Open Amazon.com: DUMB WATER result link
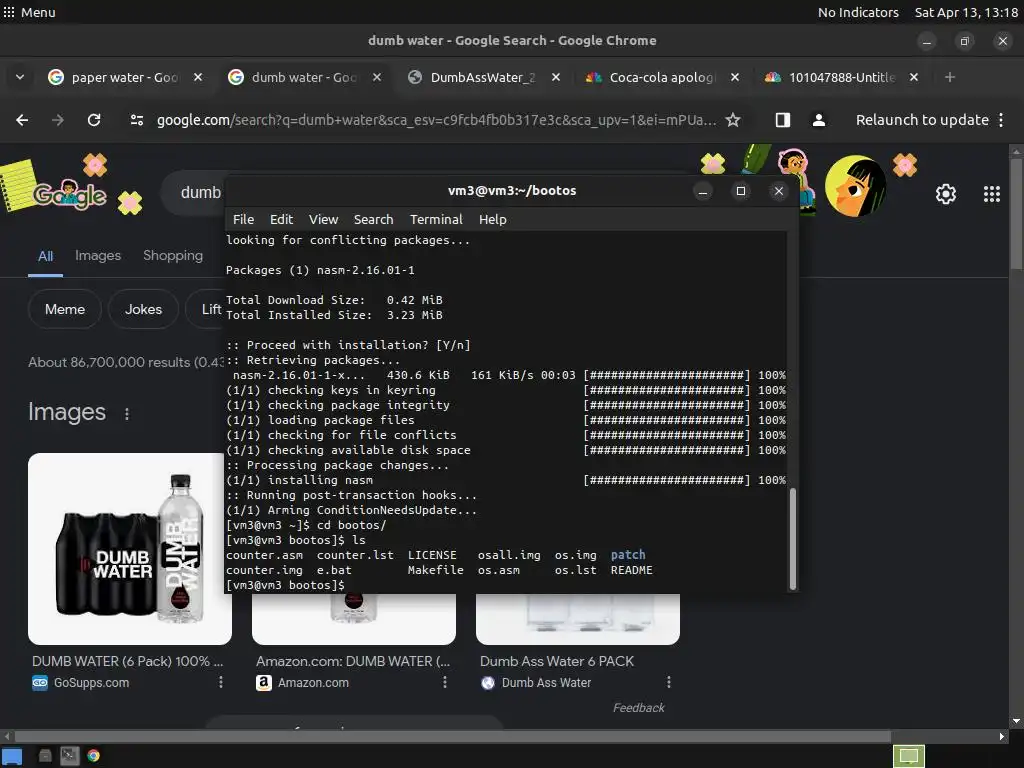The width and height of the screenshot is (1024, 768). [353, 661]
